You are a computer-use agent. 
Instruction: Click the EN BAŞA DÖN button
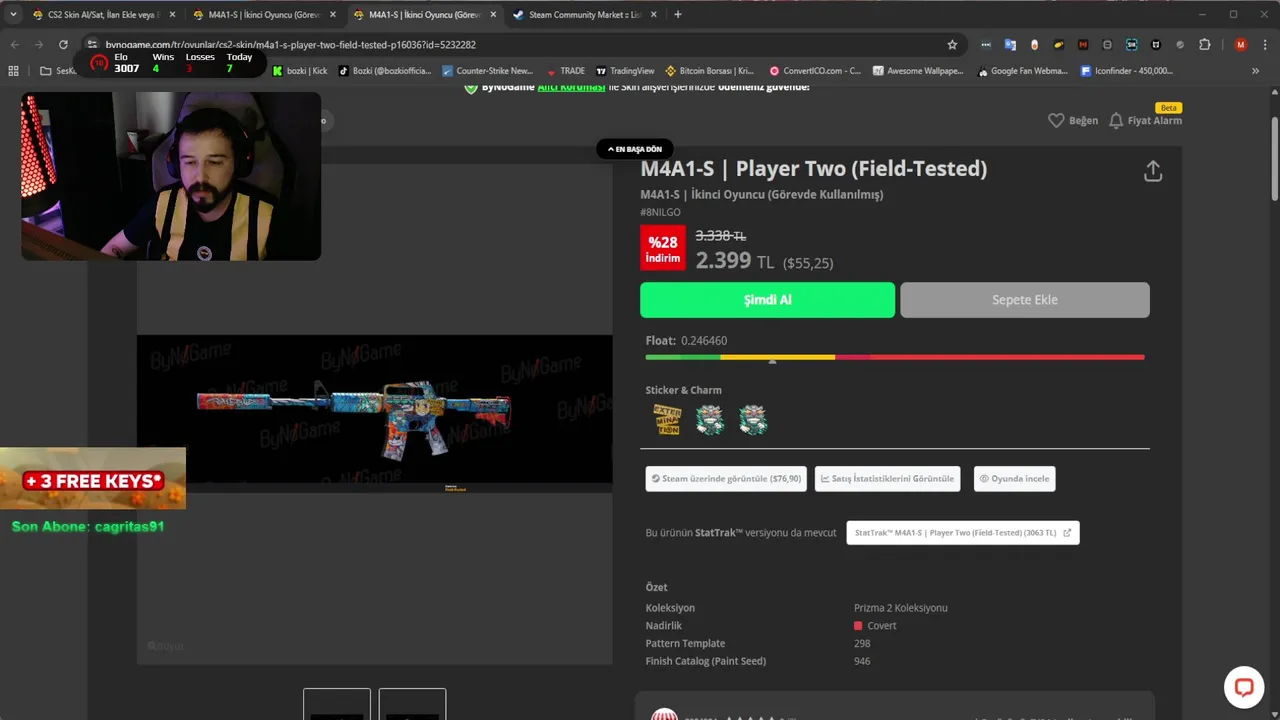coord(635,149)
